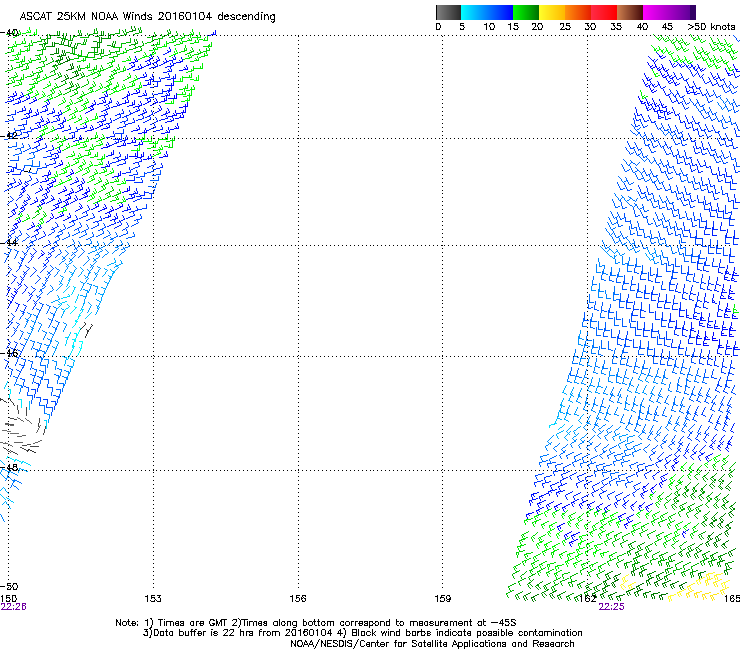Click the latitude label '-40'
This screenshot has width=740, height=650.
click(x=9, y=33)
